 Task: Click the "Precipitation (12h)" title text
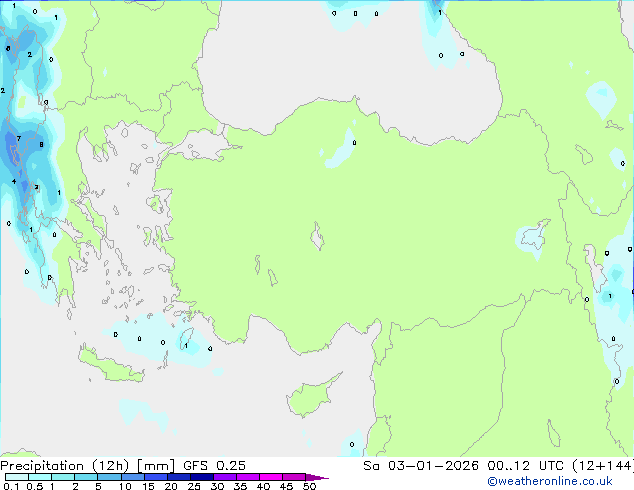click(x=65, y=466)
